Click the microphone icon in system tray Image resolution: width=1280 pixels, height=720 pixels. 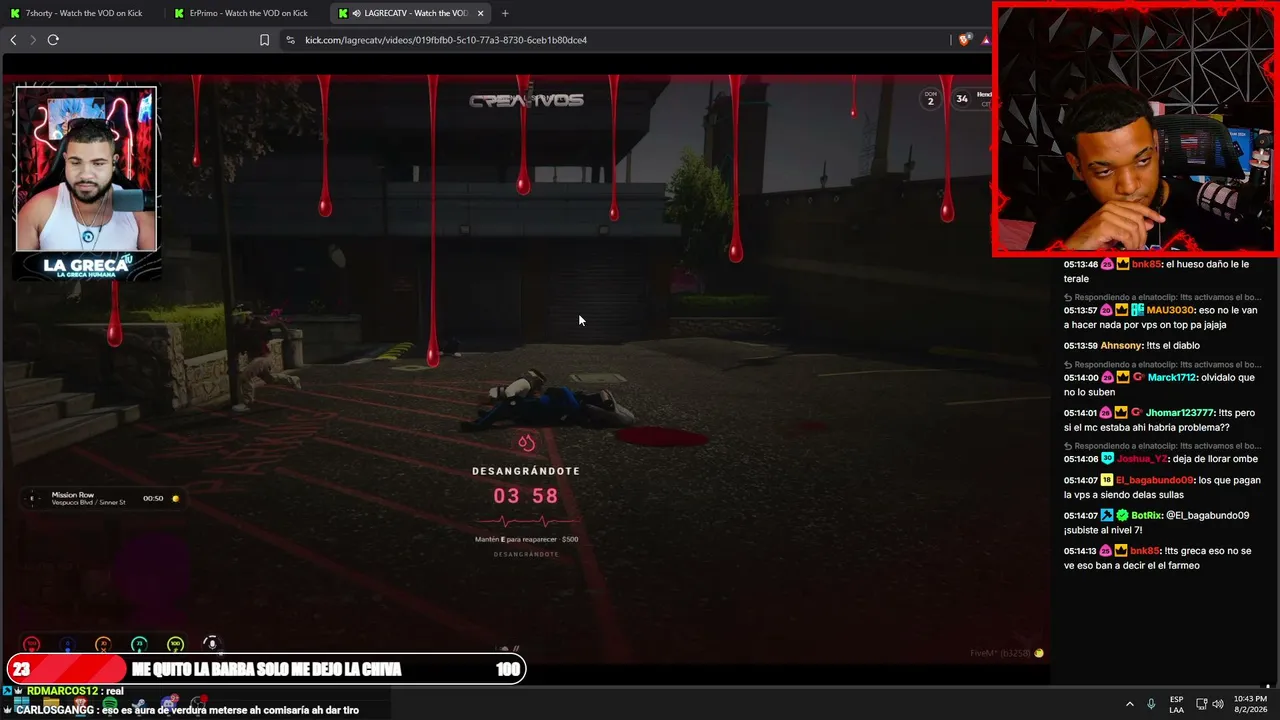pos(1152,704)
